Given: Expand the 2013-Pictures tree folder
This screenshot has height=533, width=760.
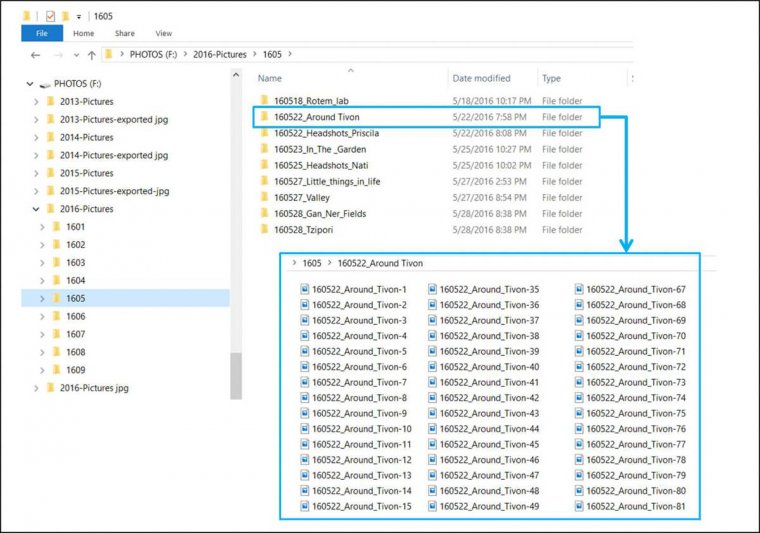Looking at the screenshot, I should click(x=36, y=102).
